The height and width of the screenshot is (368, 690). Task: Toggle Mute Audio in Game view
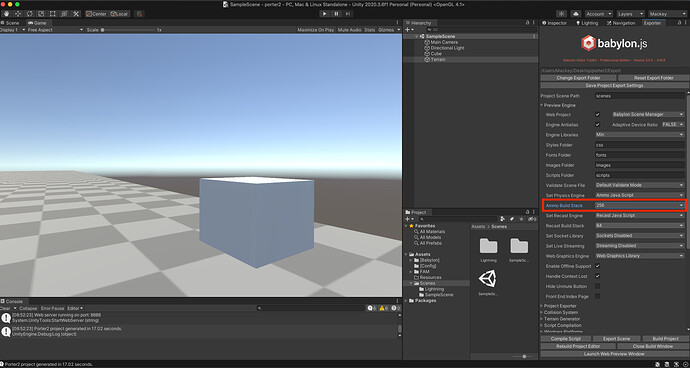(x=349, y=30)
